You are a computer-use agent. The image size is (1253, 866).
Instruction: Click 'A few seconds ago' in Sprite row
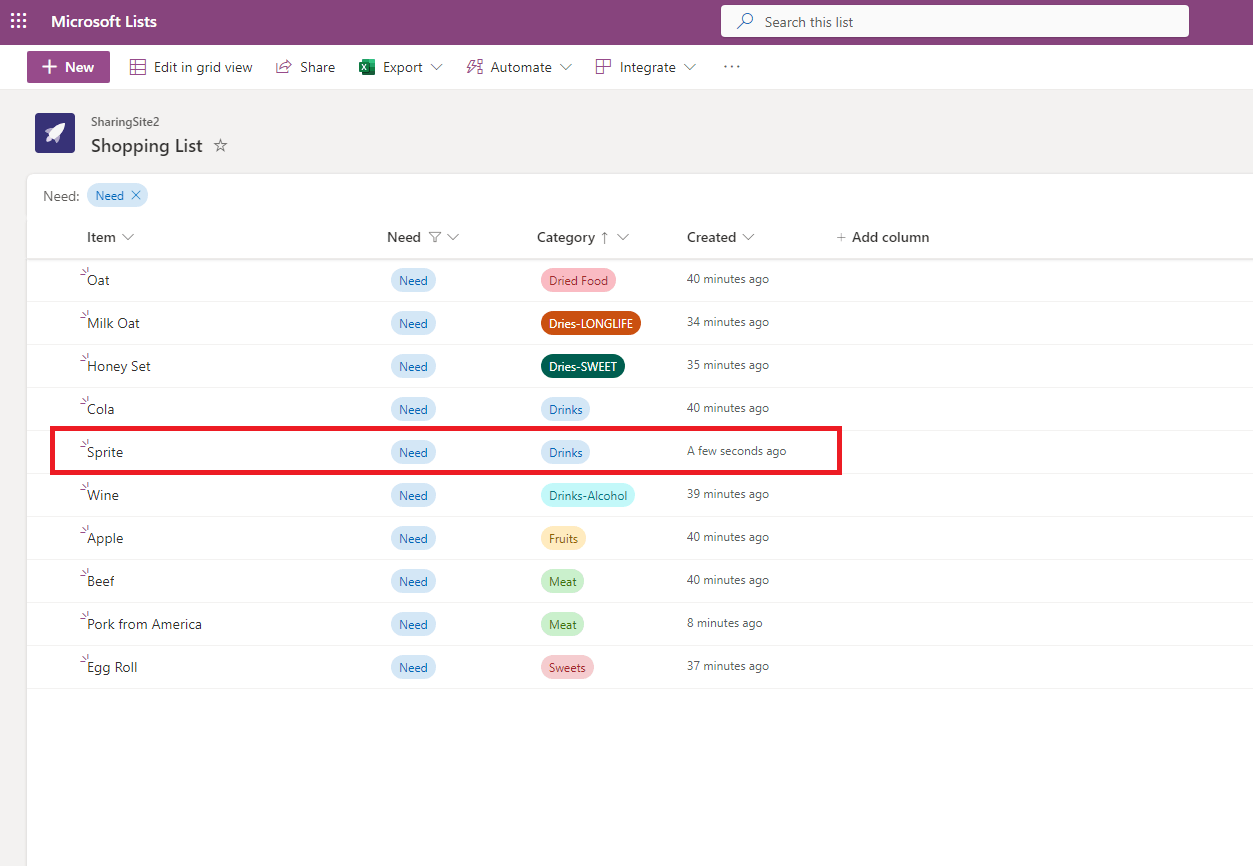[x=736, y=451]
